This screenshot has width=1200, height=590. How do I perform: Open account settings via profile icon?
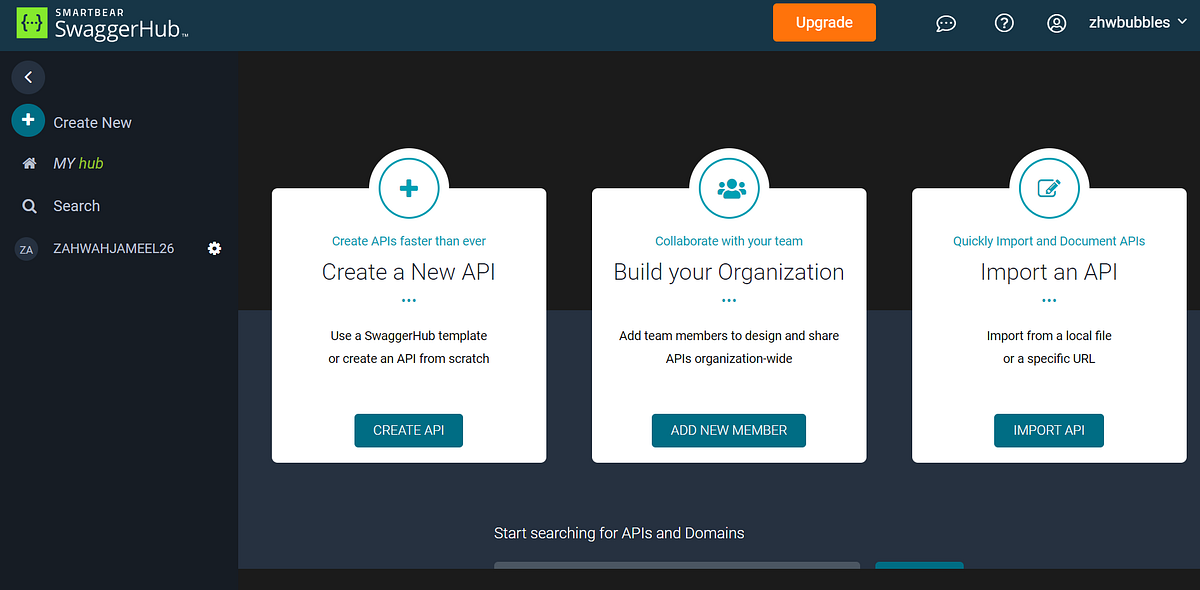1056,22
